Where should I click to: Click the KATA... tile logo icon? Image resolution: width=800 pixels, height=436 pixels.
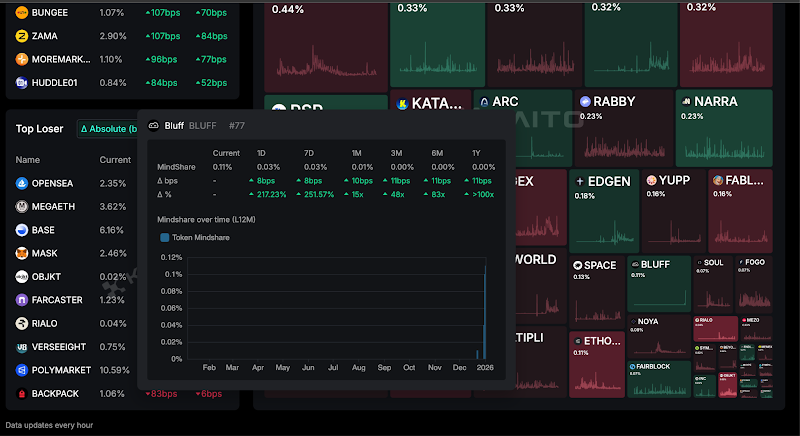(403, 104)
